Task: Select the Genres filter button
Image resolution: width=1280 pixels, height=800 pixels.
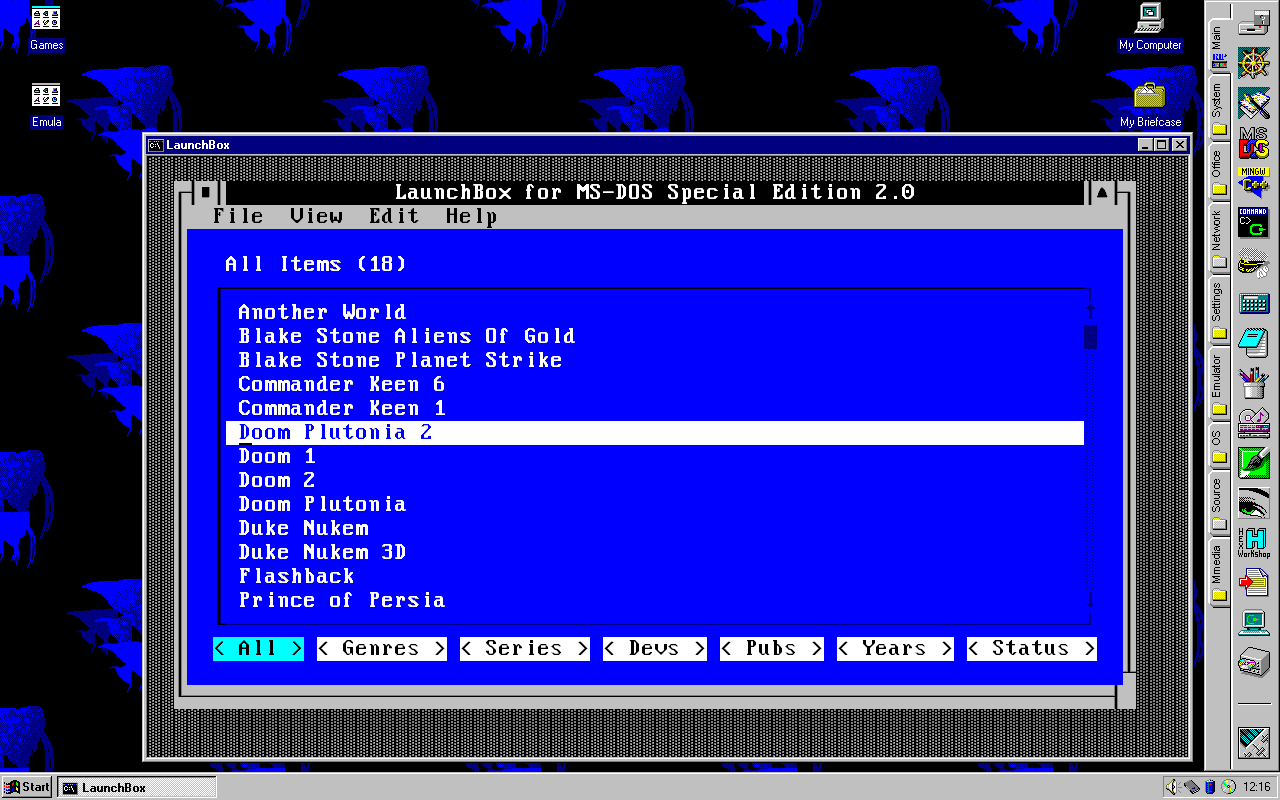Action: pyautogui.click(x=381, y=649)
